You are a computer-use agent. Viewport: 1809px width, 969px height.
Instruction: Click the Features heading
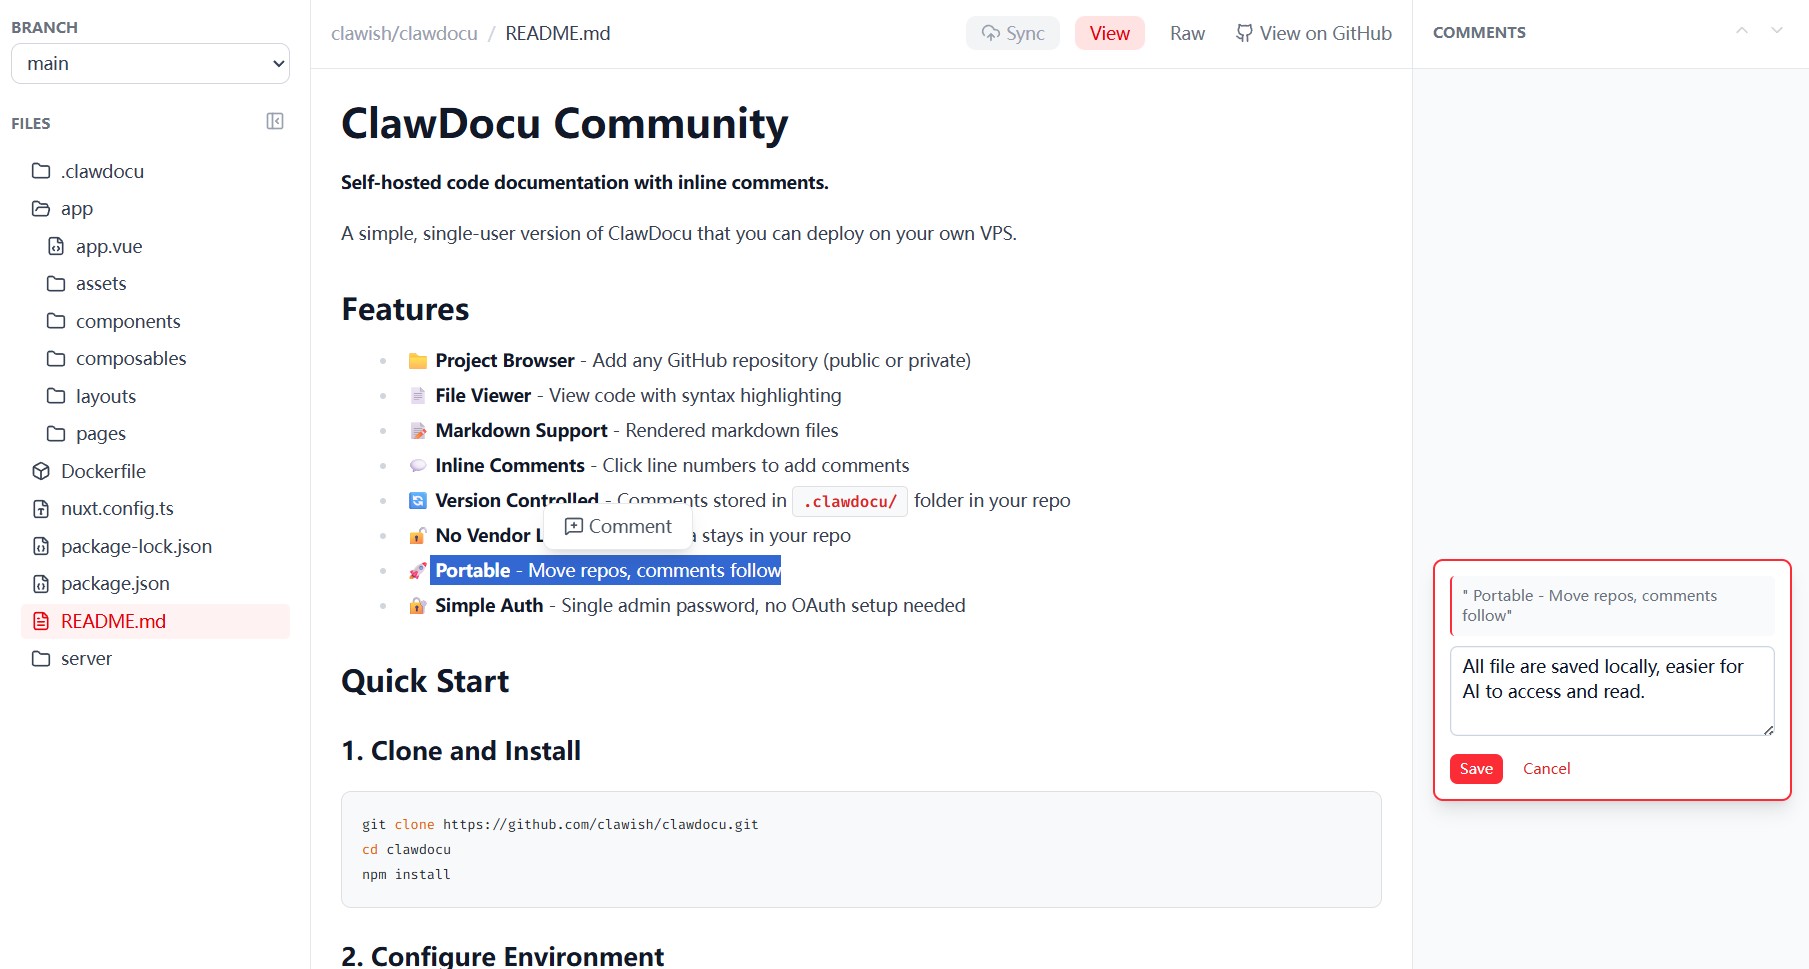click(x=405, y=309)
